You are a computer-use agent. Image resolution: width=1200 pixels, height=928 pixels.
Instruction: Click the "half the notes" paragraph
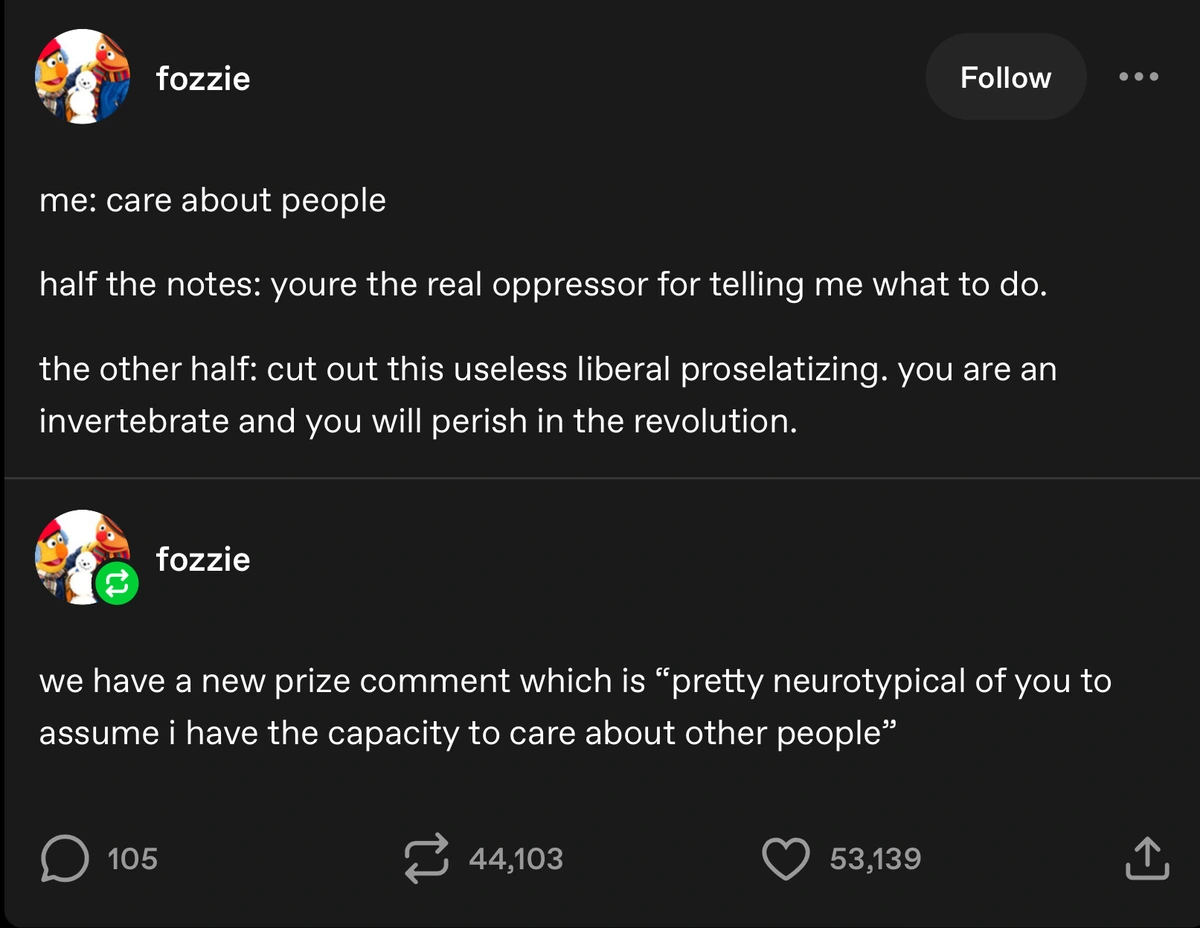click(x=543, y=285)
